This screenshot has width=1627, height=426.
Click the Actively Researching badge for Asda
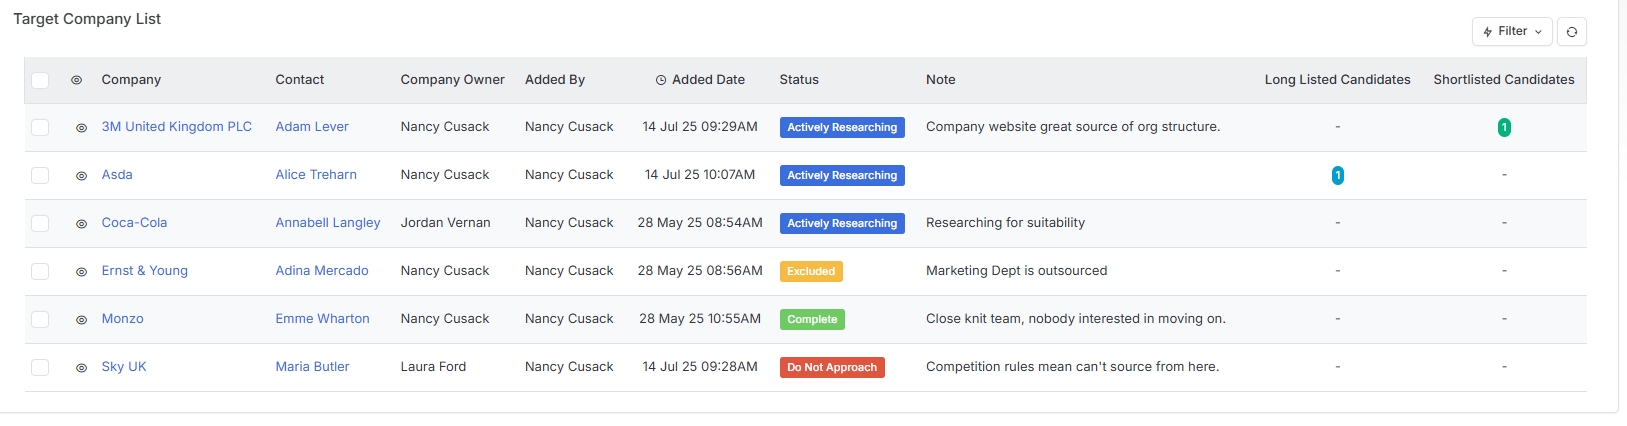point(842,176)
